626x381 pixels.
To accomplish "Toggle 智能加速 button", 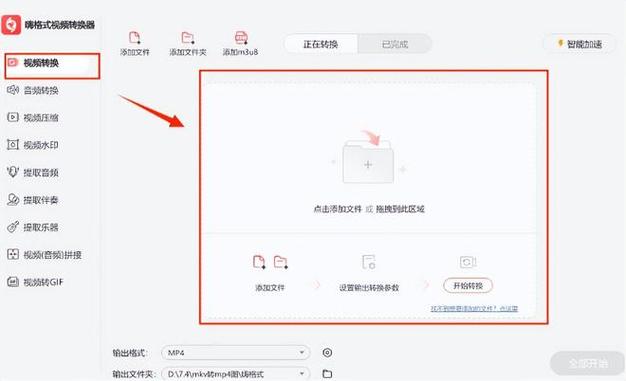I will point(579,44).
